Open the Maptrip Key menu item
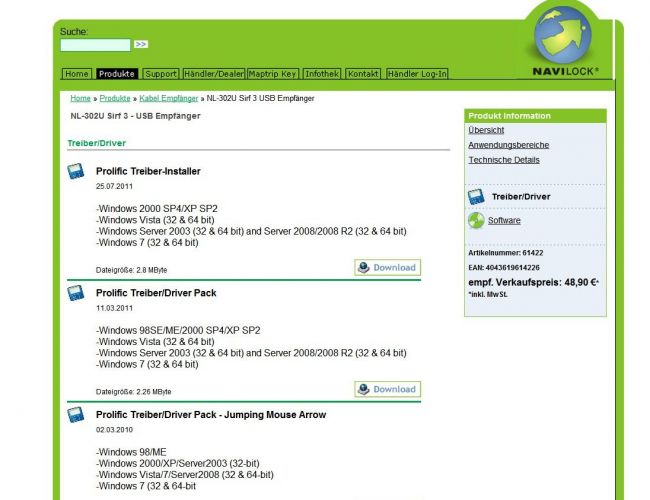The image size is (650, 500). [272, 74]
